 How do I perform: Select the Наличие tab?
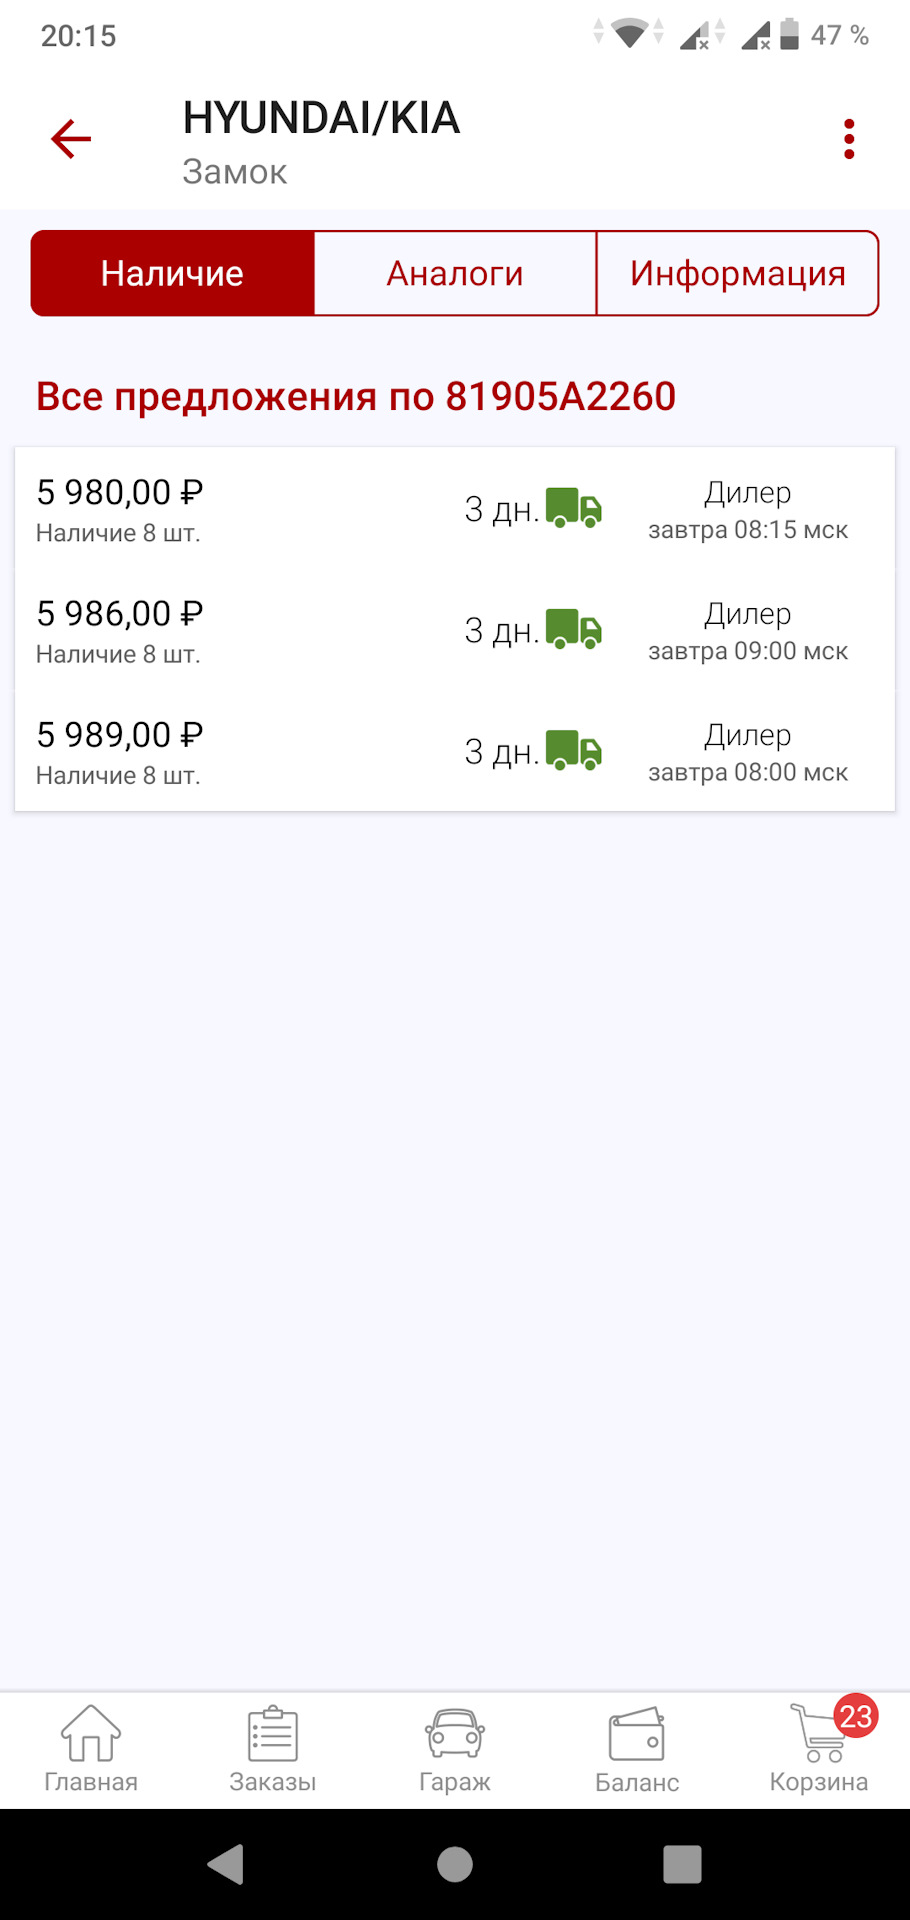point(172,273)
